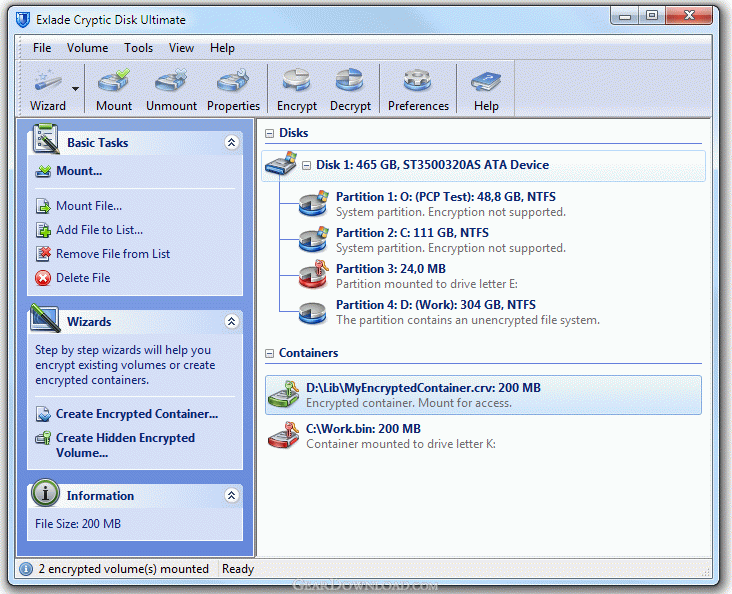Click 'Partition mounted to drive letter E:' text
The height and width of the screenshot is (594, 732).
[x=427, y=284]
